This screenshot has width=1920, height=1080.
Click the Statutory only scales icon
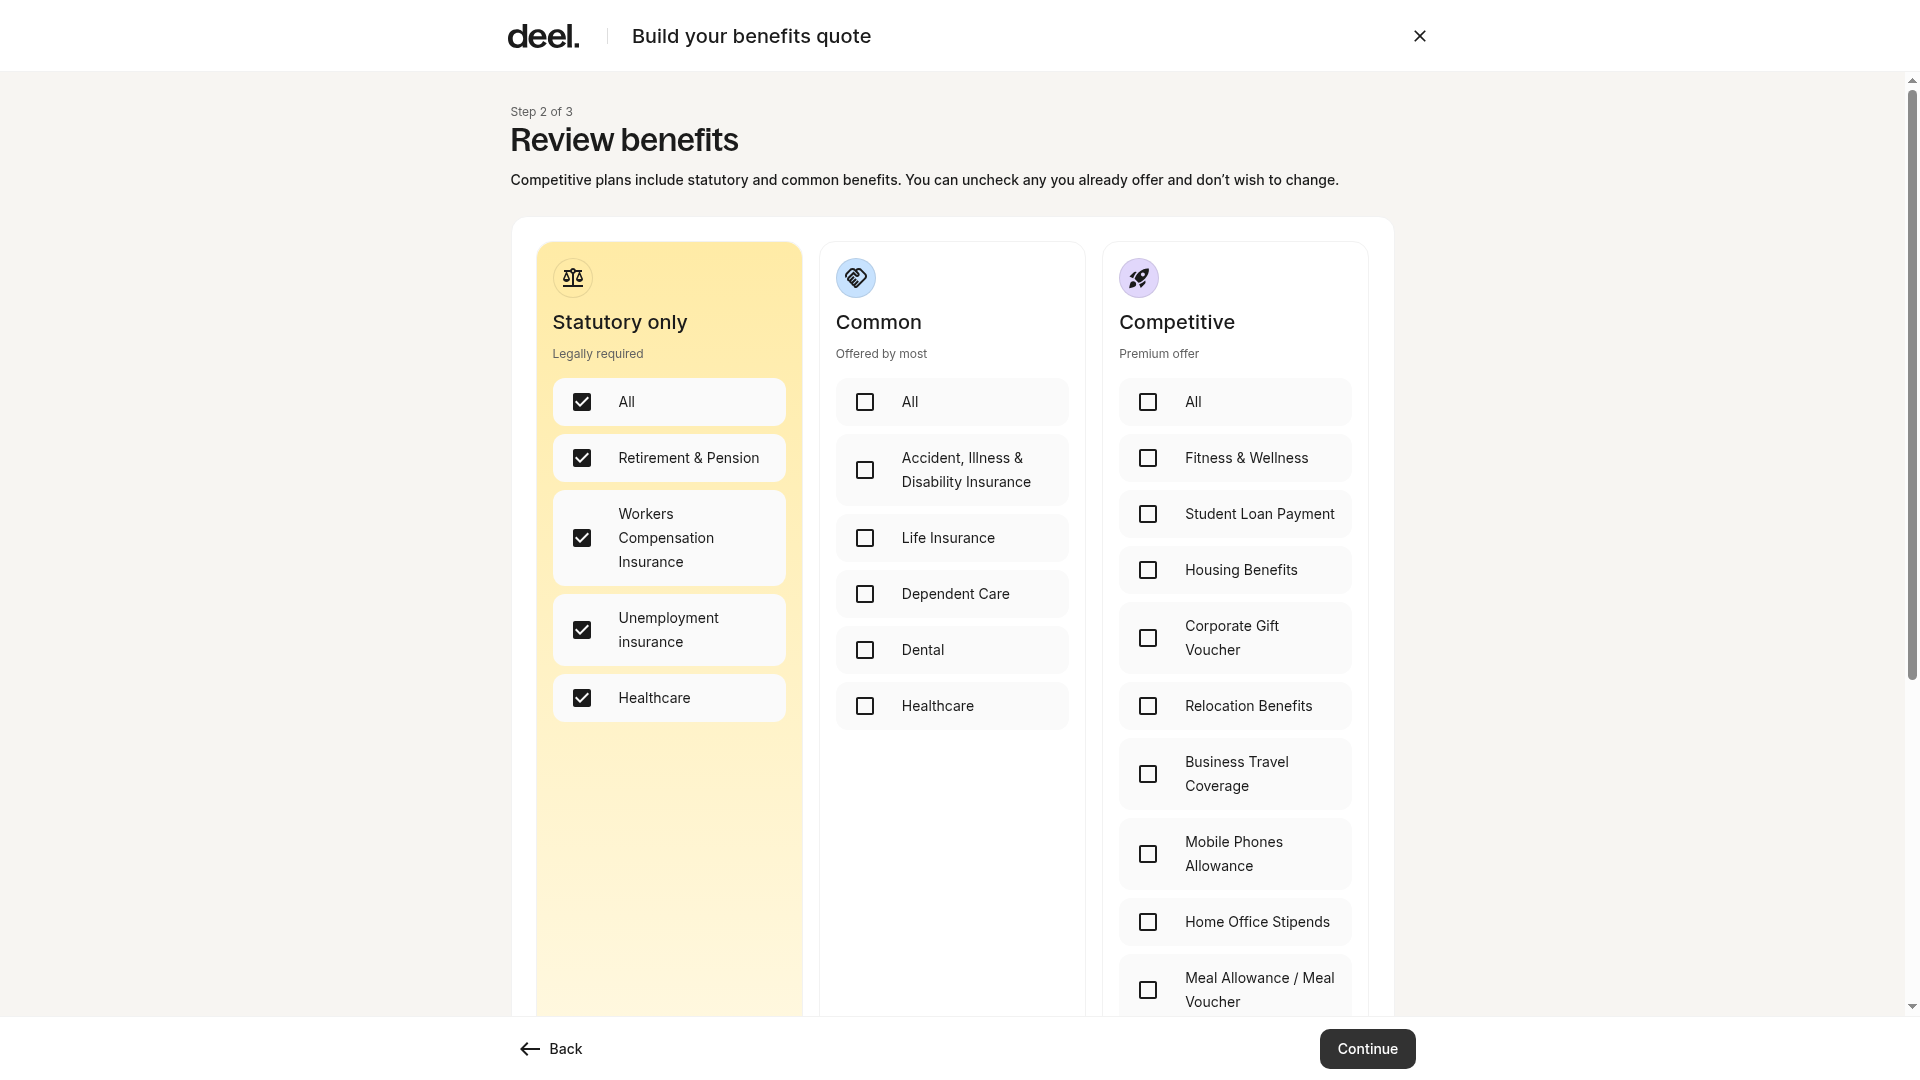(573, 278)
